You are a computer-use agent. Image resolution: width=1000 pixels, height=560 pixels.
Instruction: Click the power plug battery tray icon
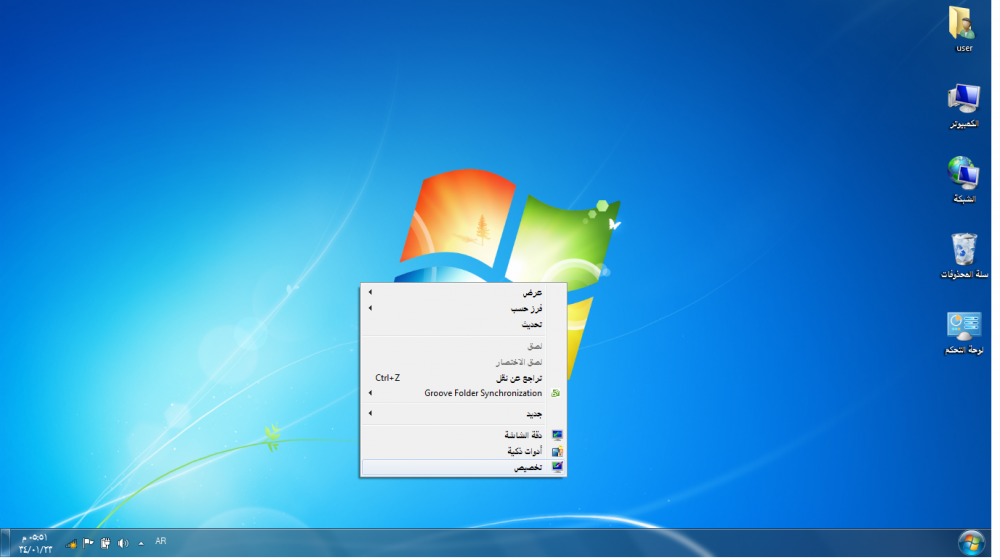click(105, 543)
